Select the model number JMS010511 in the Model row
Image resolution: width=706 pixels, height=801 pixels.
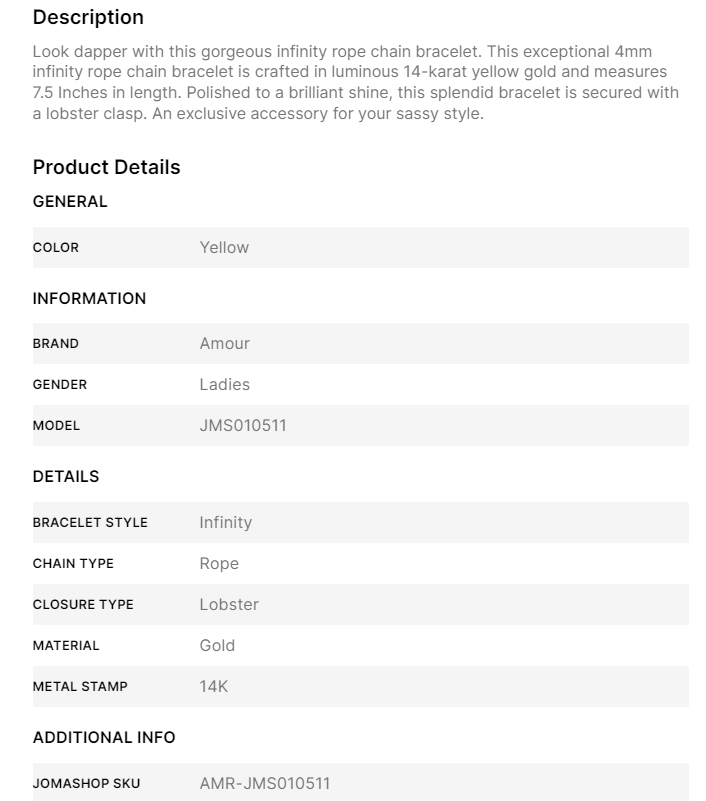[x=243, y=426]
